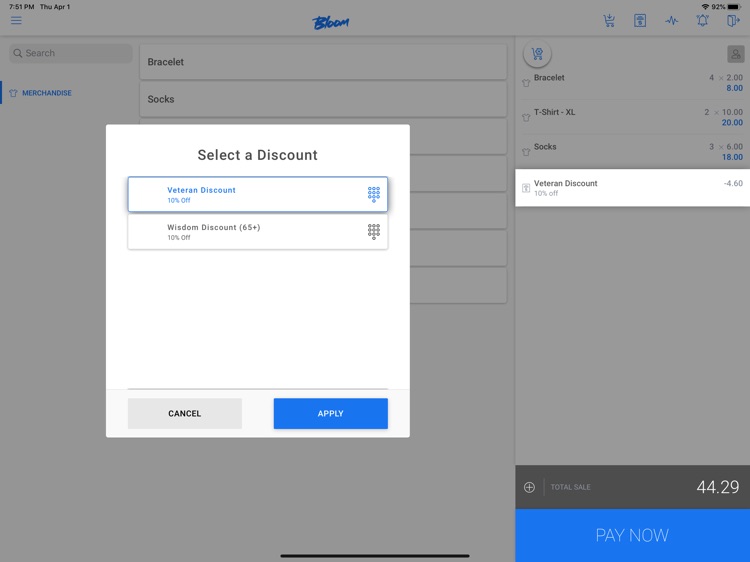Cancel the discount dialog
Viewport: 750px width, 562px height.
tap(185, 413)
